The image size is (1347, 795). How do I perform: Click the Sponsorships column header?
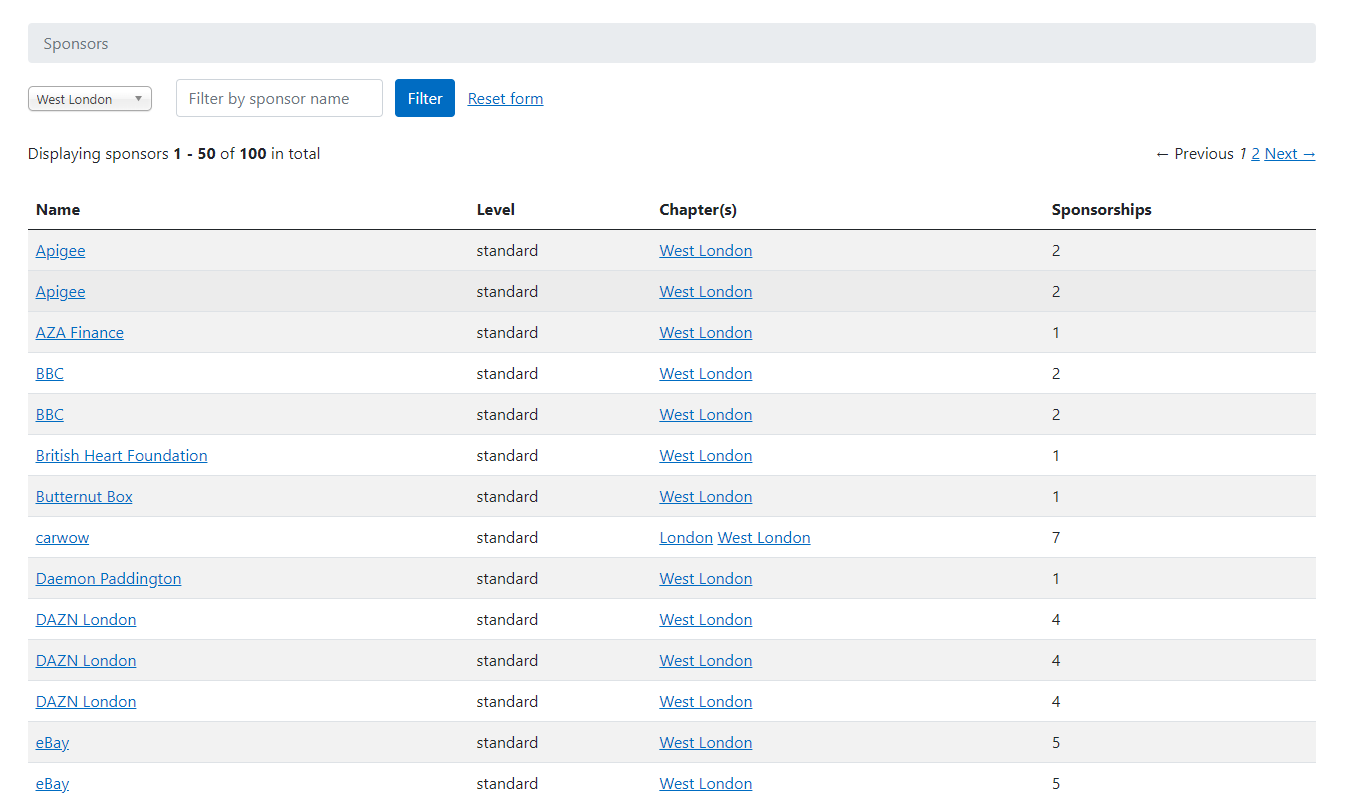click(x=1102, y=210)
